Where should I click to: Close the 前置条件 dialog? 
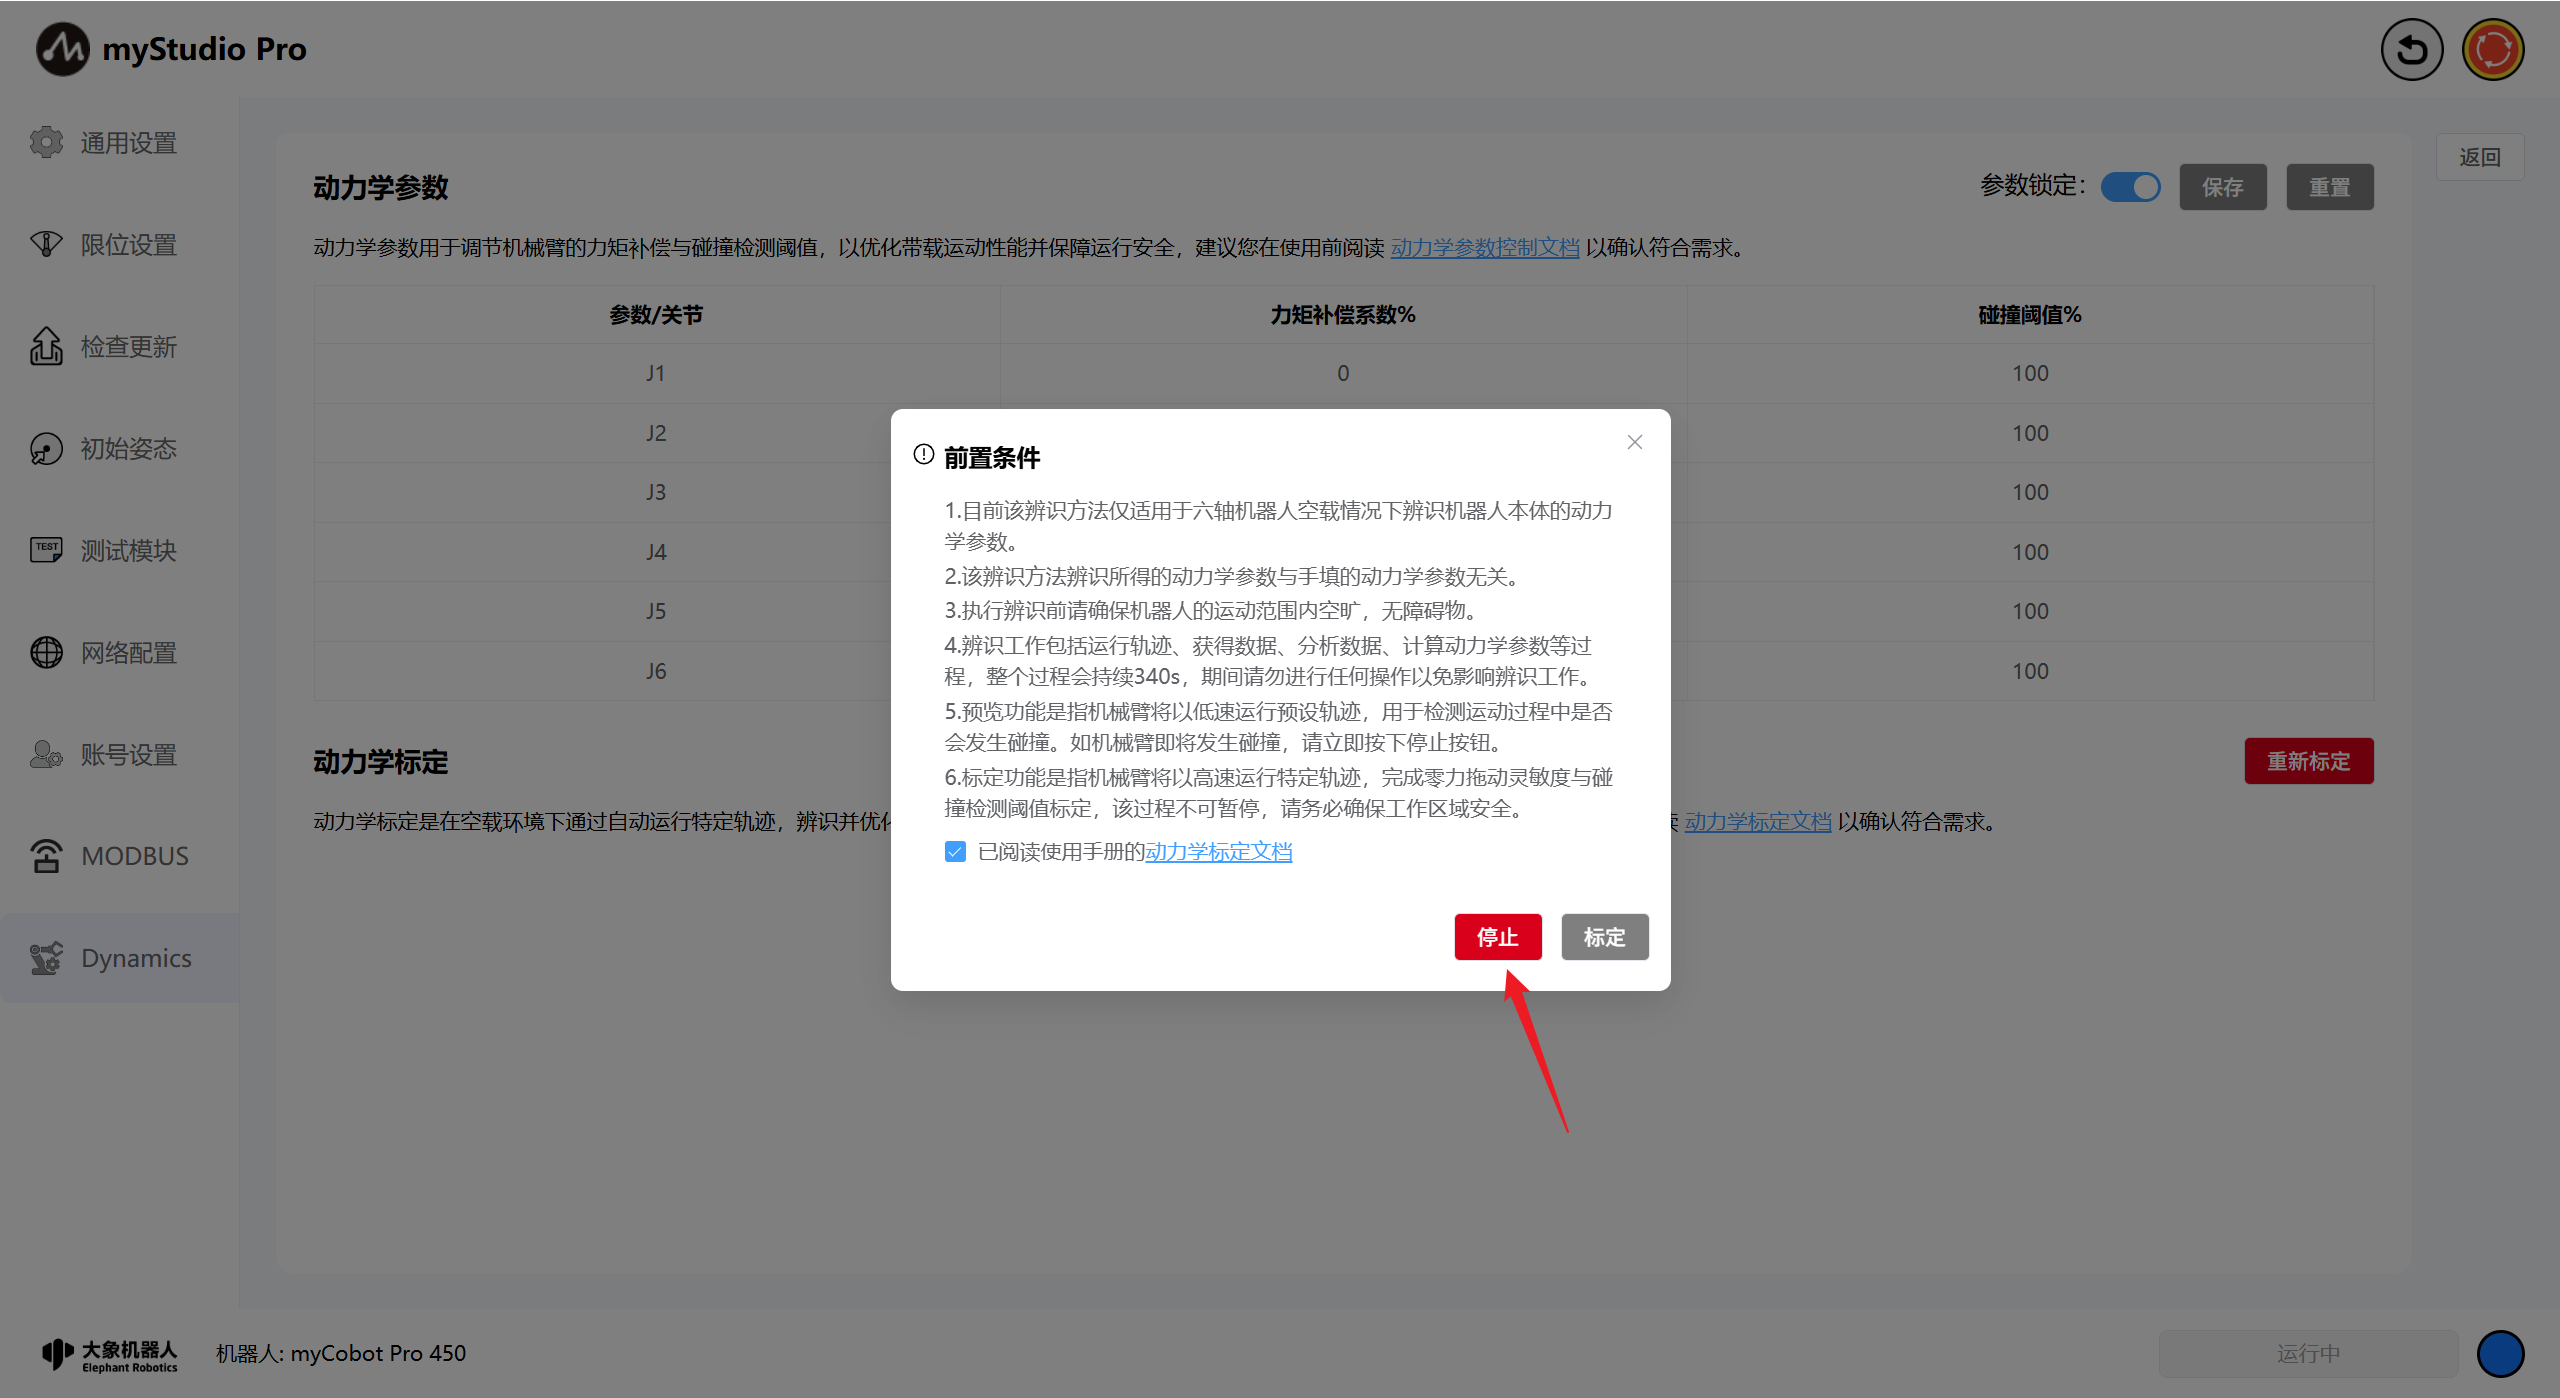click(x=1634, y=442)
